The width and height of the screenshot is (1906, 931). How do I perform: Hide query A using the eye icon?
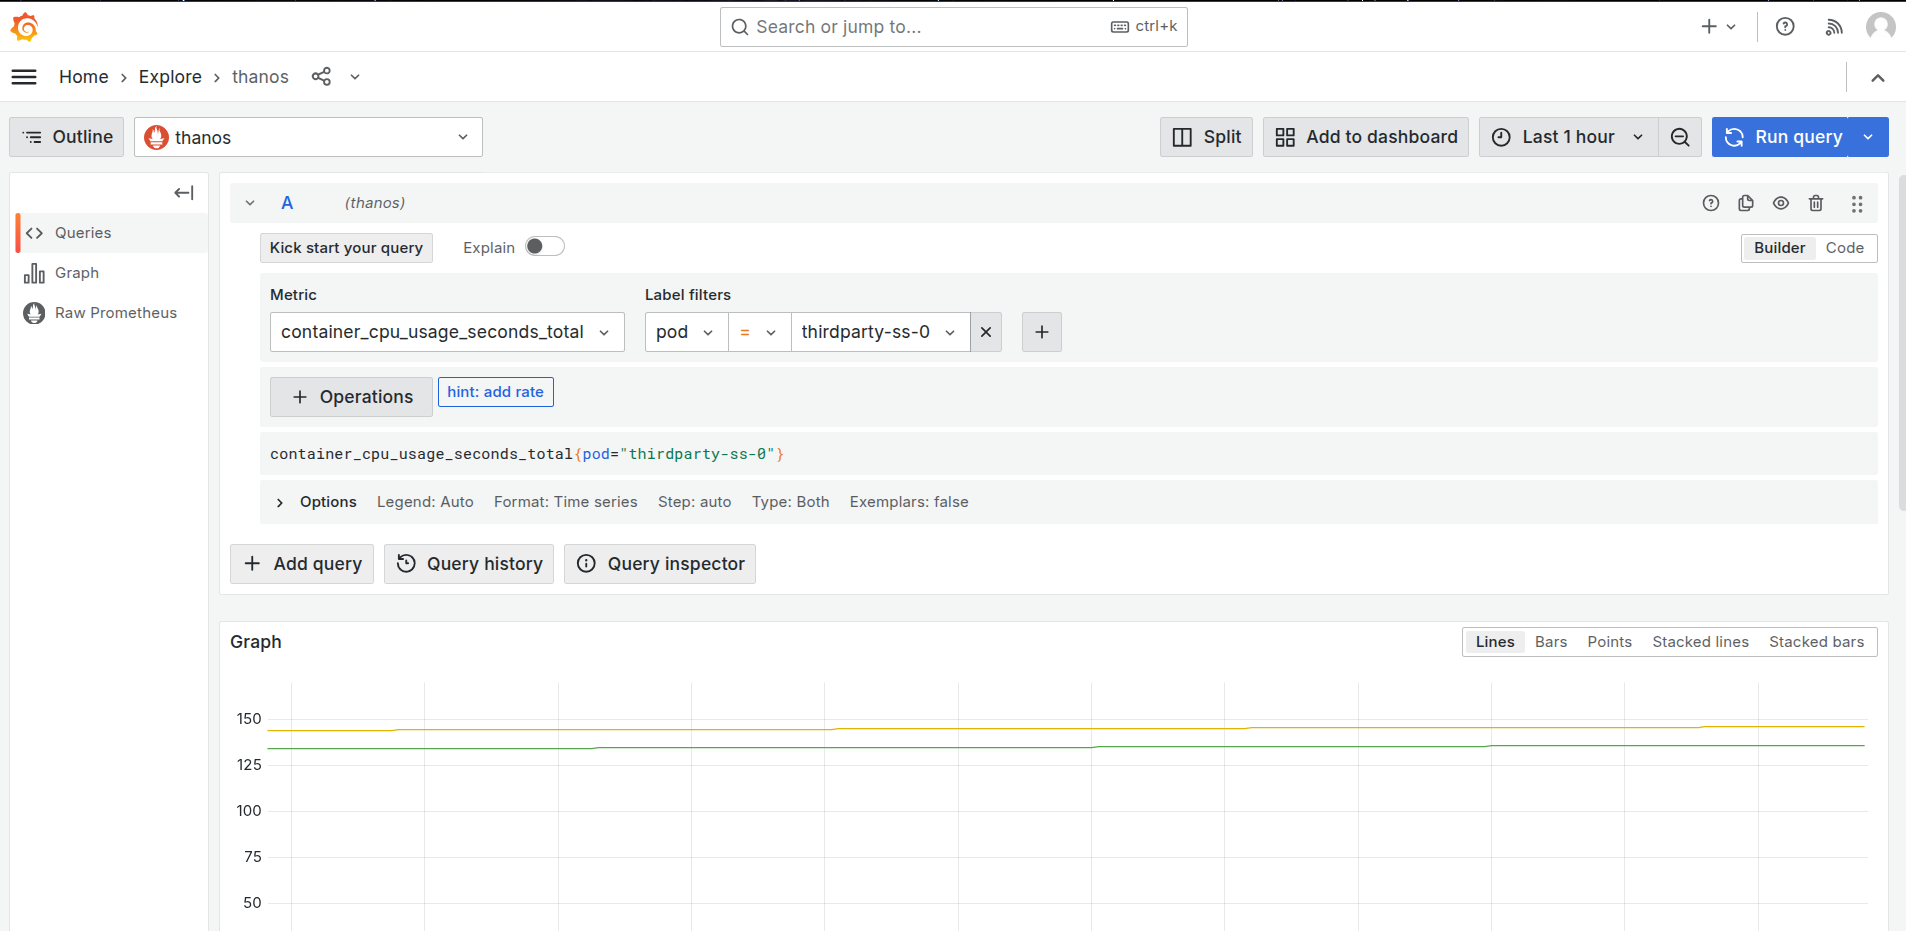(x=1781, y=203)
